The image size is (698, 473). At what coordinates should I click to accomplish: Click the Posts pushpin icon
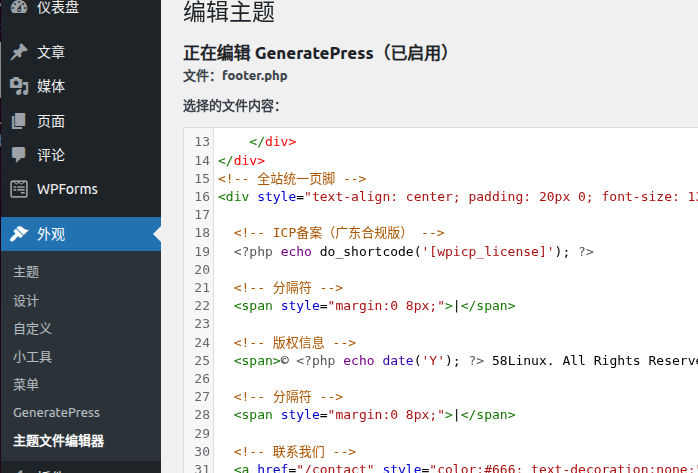point(19,52)
